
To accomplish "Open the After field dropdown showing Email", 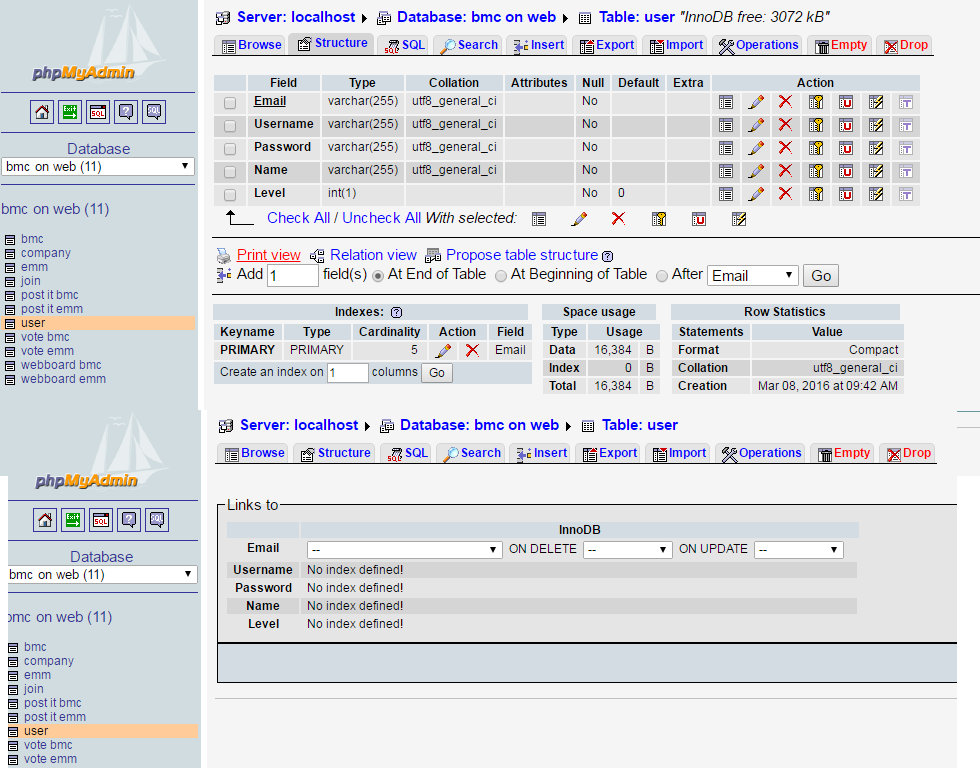I will coord(752,275).
